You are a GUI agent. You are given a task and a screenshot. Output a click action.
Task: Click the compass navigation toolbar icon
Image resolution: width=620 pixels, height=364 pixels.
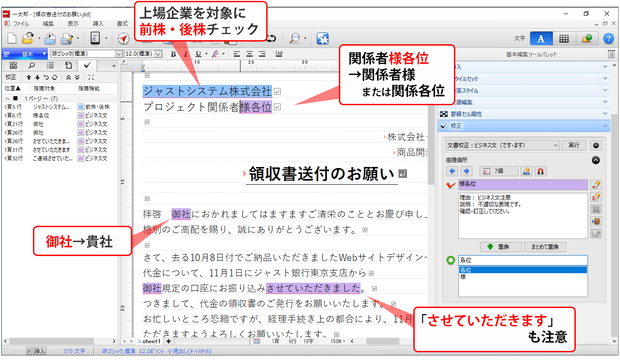(124, 38)
